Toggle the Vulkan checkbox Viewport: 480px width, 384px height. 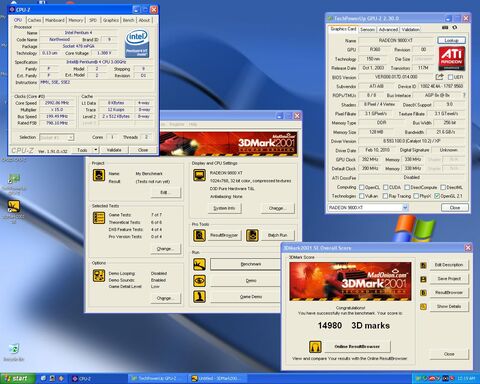click(361, 196)
